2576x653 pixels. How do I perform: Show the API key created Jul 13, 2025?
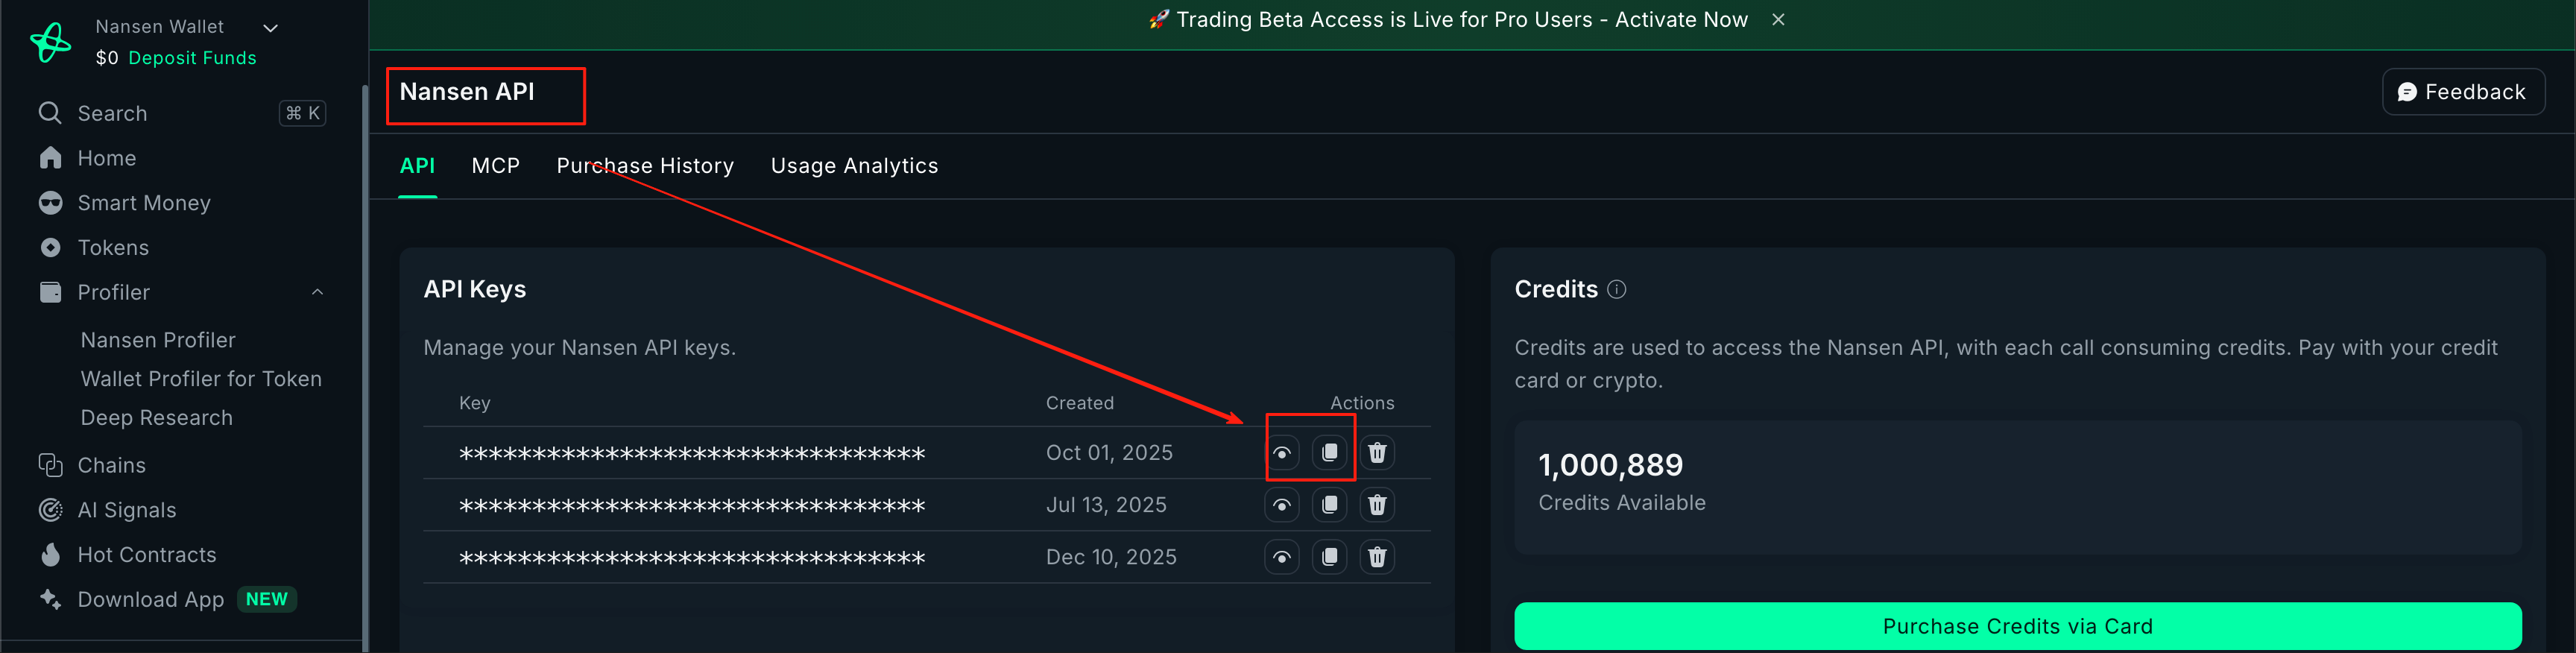coord(1281,505)
